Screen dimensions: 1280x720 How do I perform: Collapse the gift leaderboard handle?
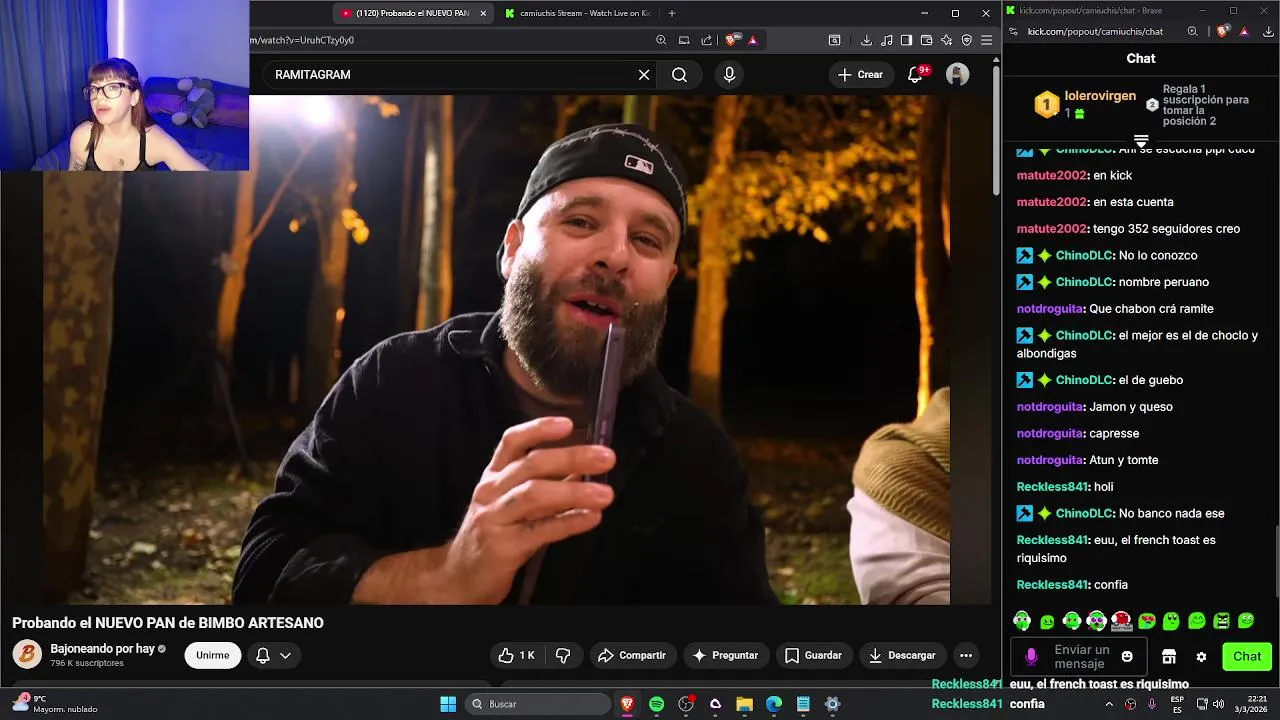tap(1141, 141)
